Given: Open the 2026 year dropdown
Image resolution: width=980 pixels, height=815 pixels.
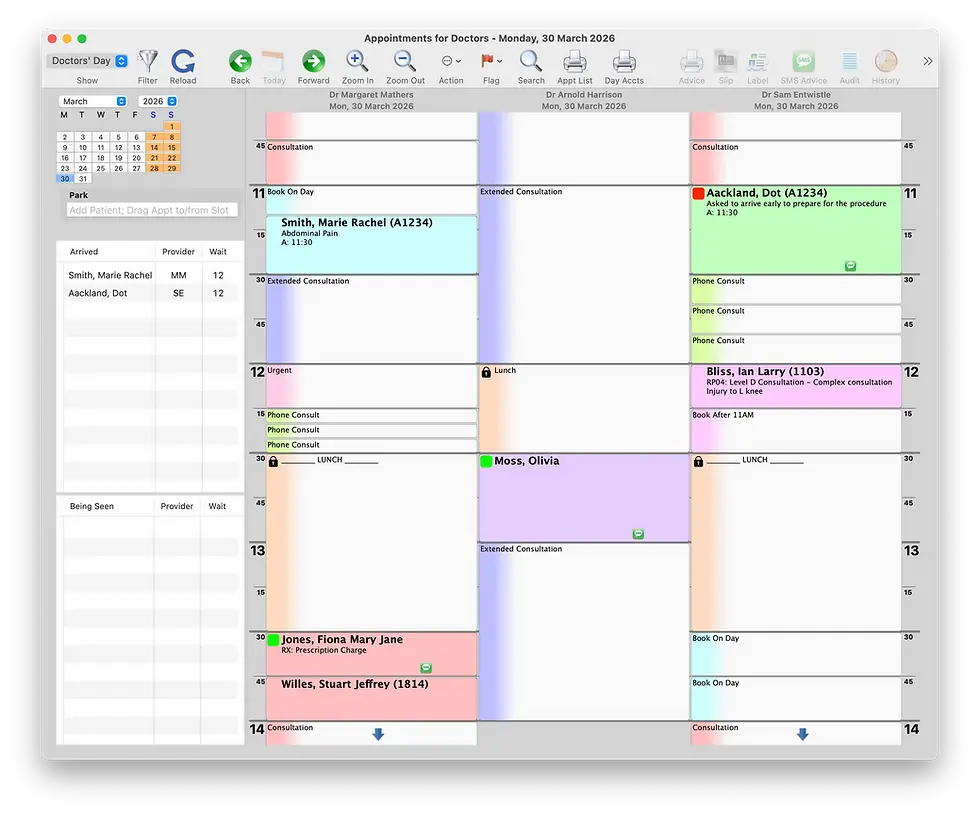Looking at the screenshot, I should (158, 101).
